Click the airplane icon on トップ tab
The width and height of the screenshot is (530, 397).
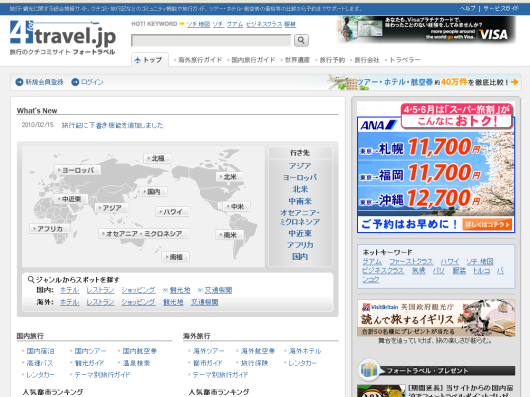pyautogui.click(x=138, y=60)
